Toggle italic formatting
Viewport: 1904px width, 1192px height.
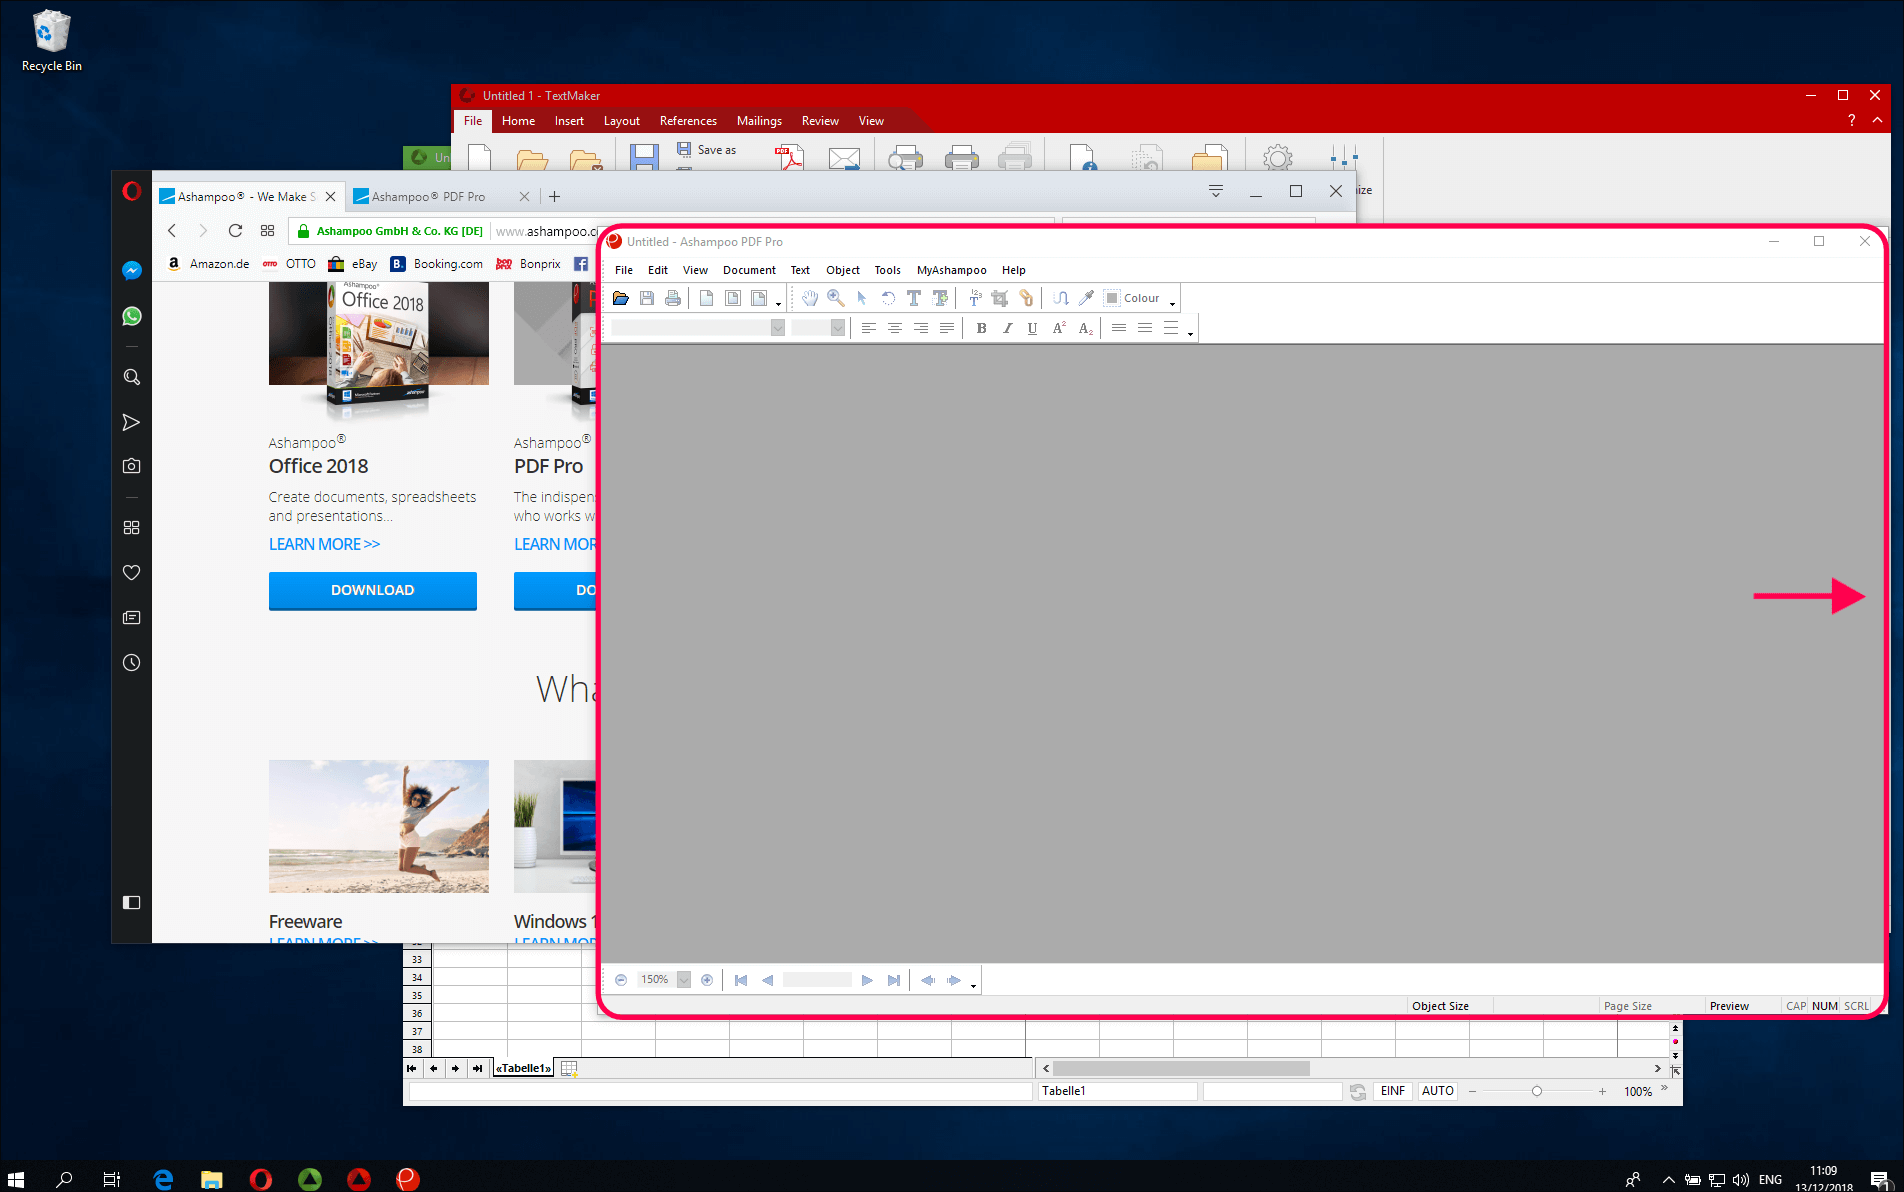coord(1007,328)
